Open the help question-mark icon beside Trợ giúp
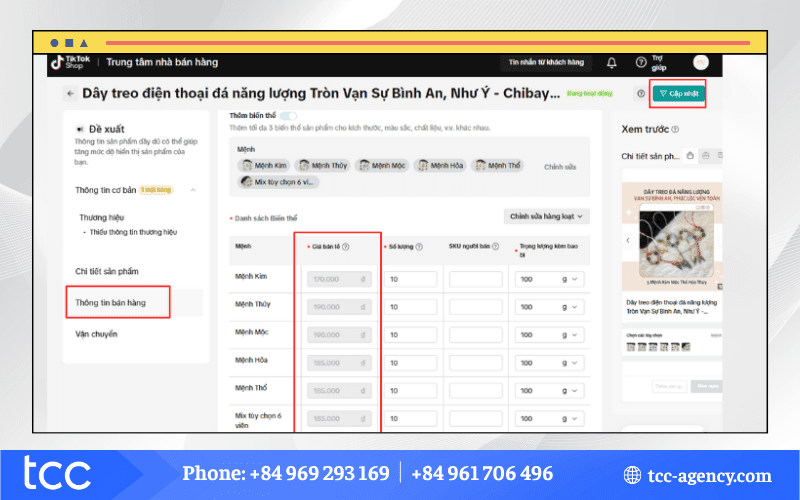This screenshot has width=800, height=500. [641, 62]
